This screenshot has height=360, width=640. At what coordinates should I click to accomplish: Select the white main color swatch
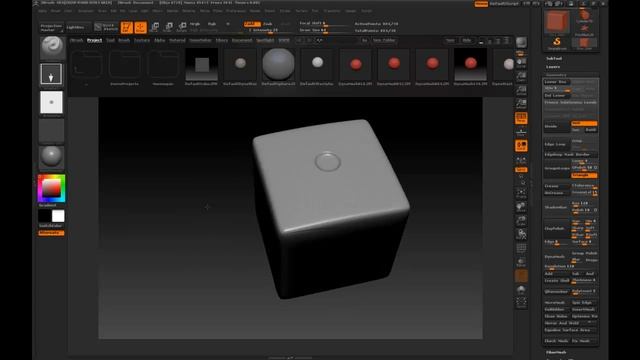click(x=58, y=216)
